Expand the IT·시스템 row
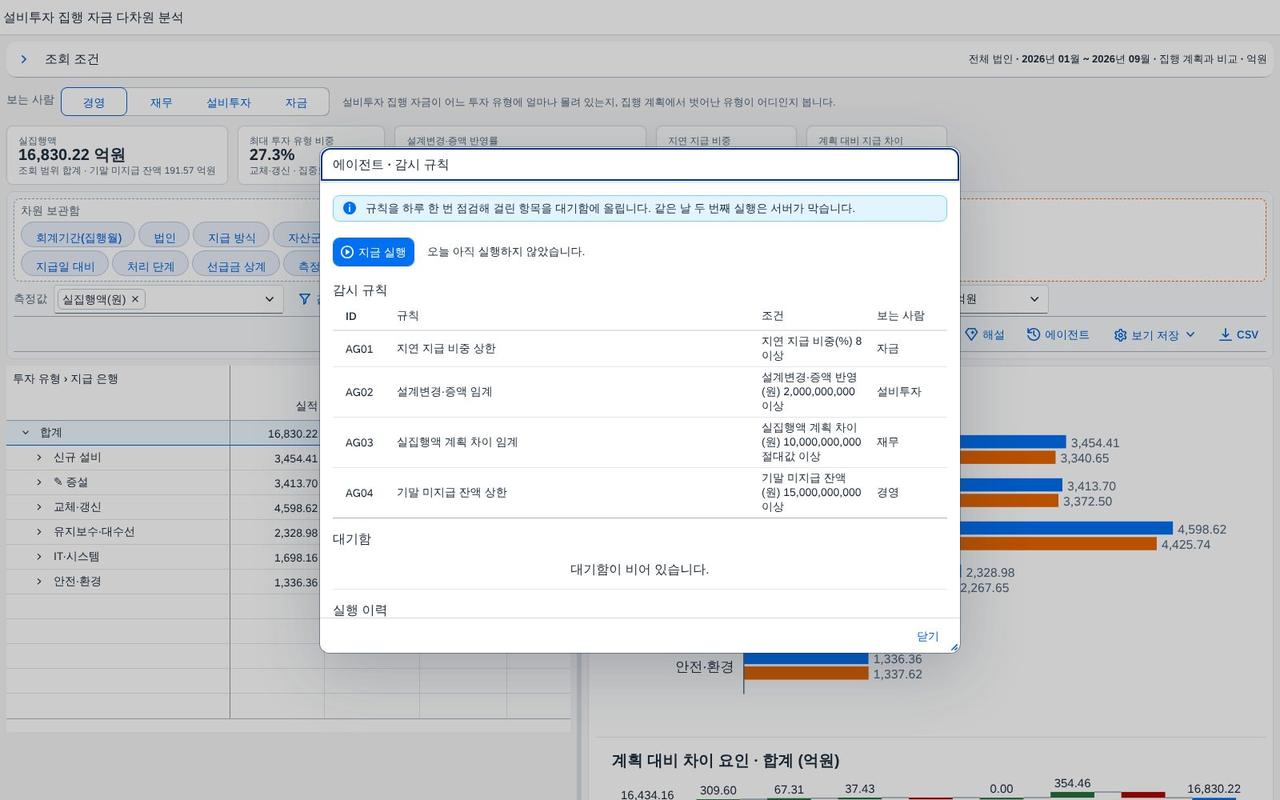Image resolution: width=1280 pixels, height=800 pixels. [x=39, y=557]
